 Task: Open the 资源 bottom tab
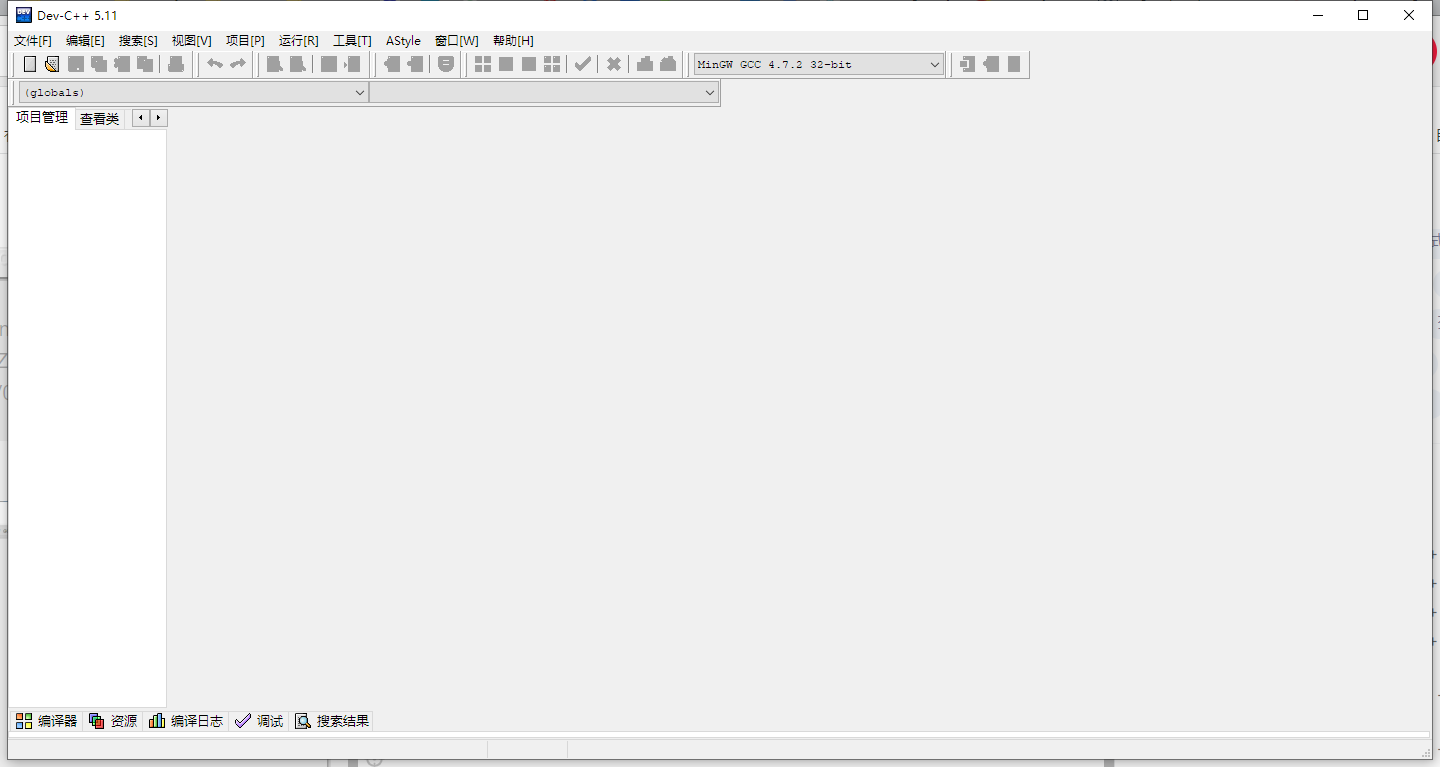point(113,721)
